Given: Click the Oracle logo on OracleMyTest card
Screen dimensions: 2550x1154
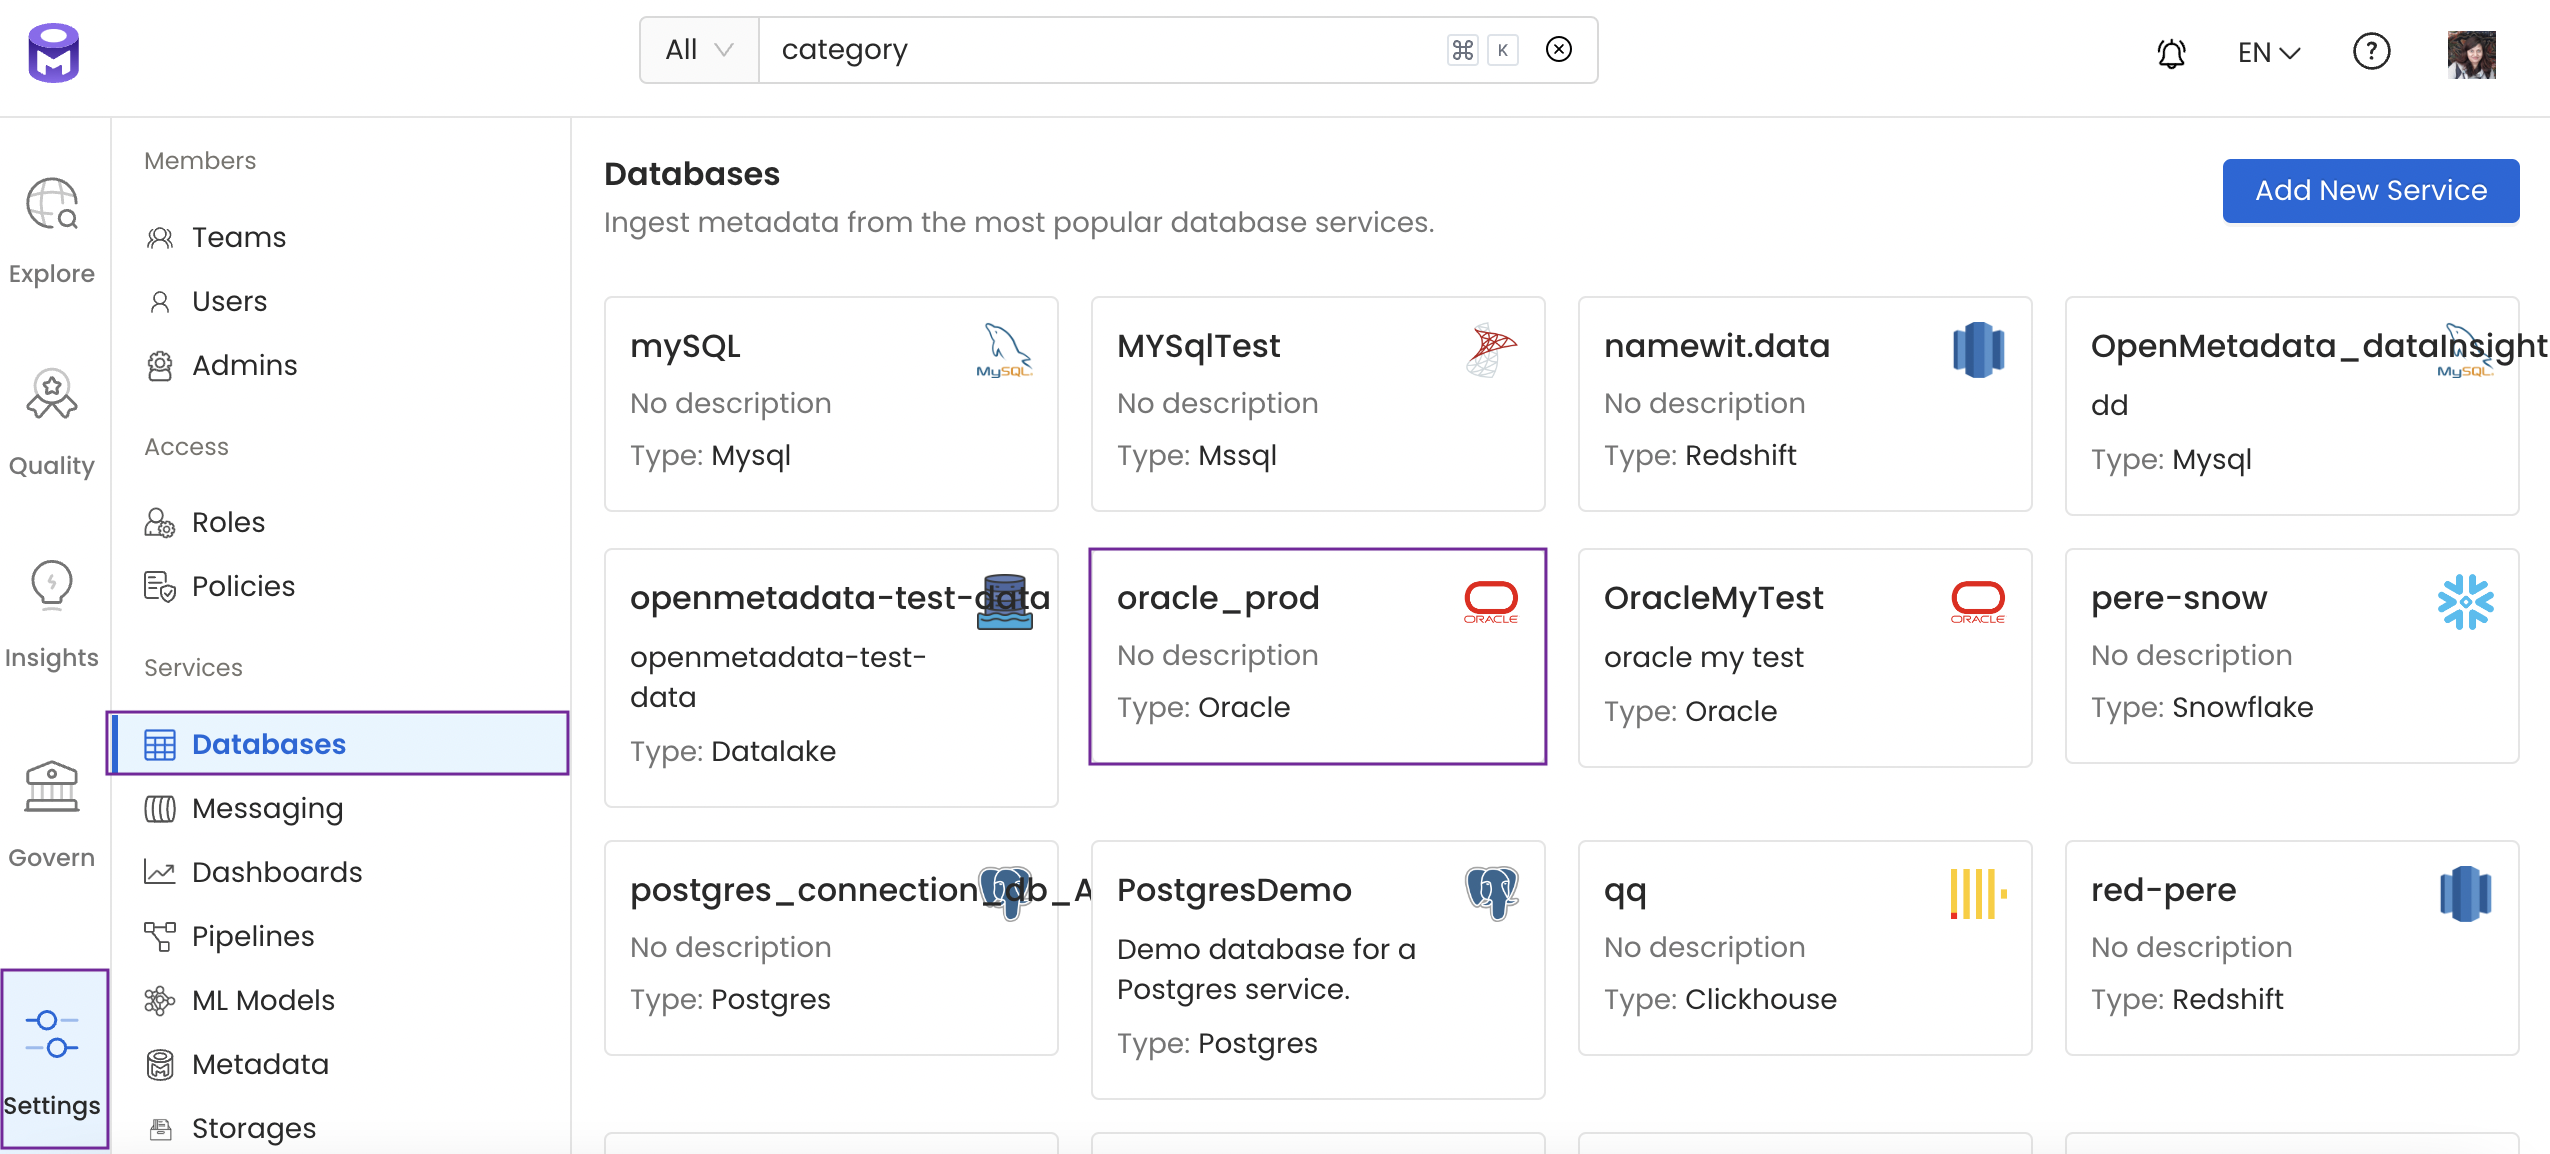Looking at the screenshot, I should click(1978, 602).
